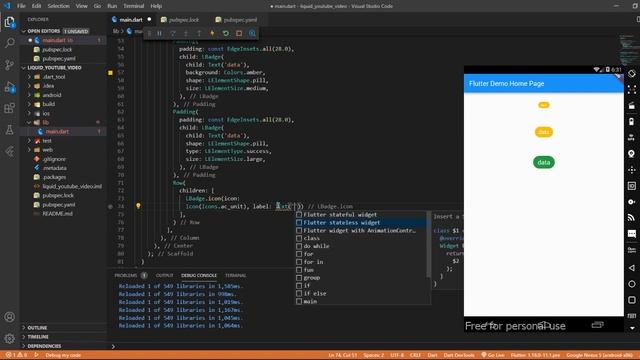
Task: Open the Search view in activity bar
Action: pyautogui.click(x=9, y=43)
